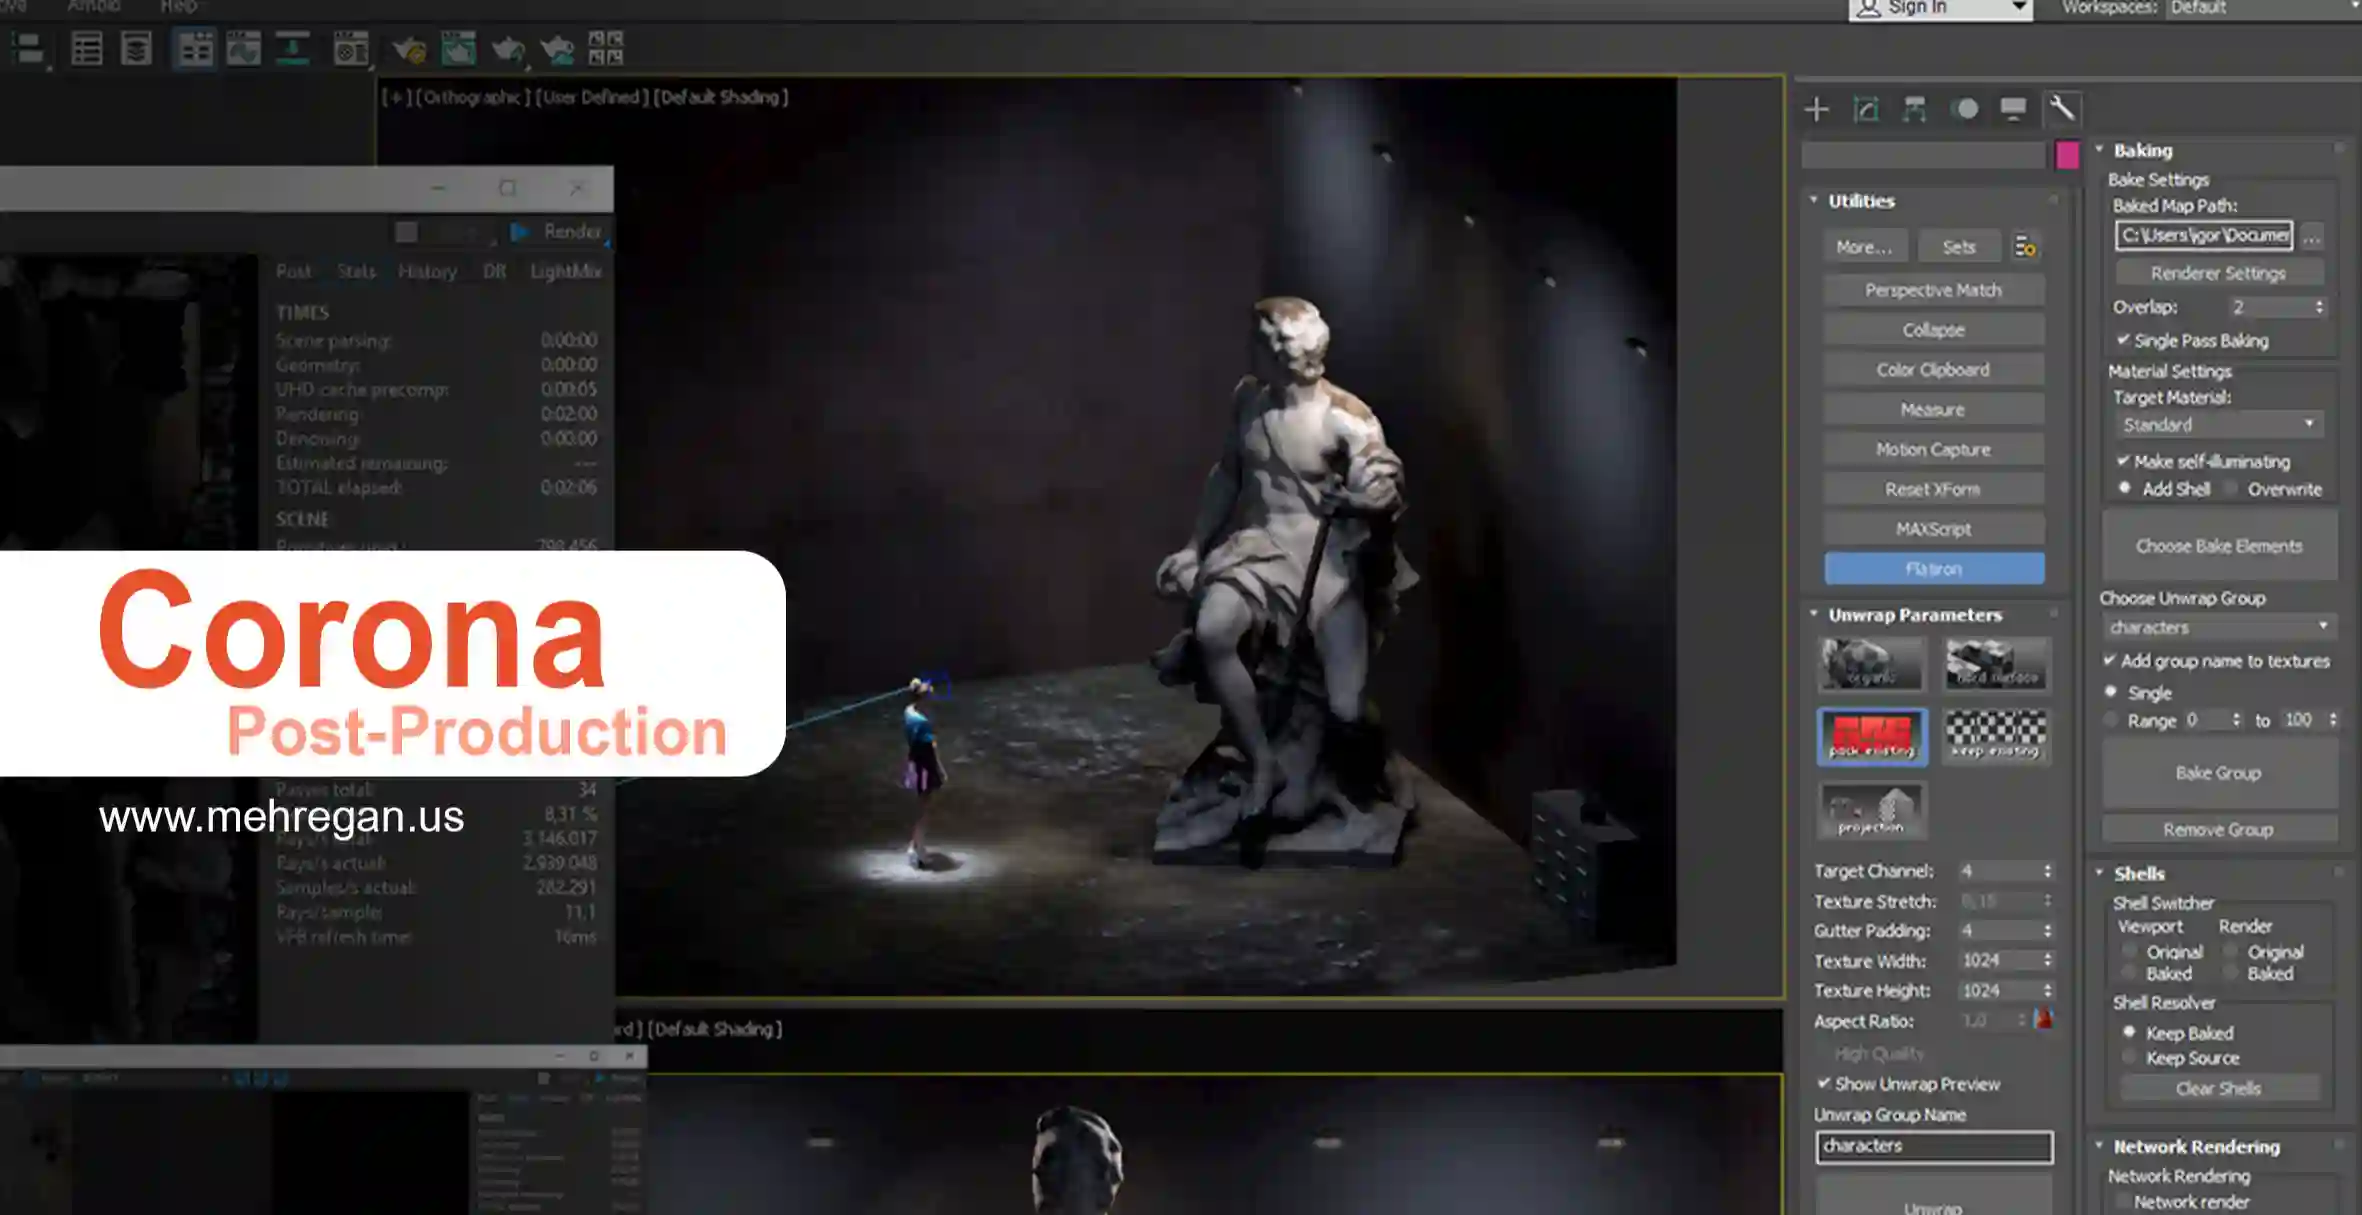Click the Create plus tab icon

coord(1817,109)
